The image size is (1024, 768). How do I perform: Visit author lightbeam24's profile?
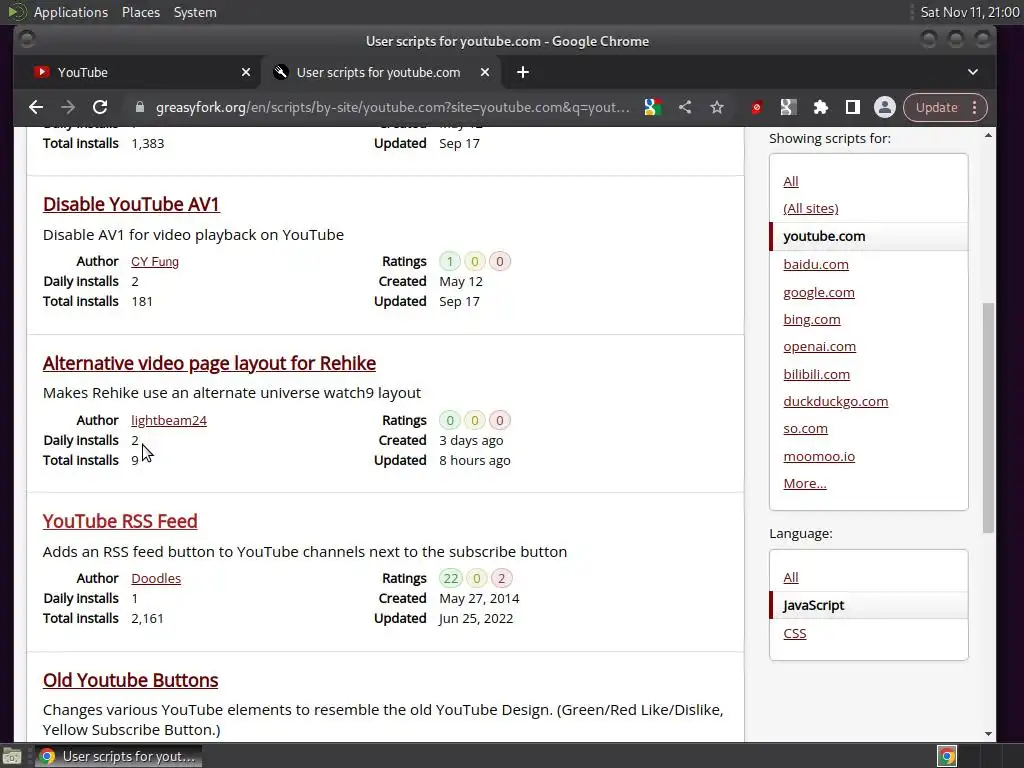(168, 421)
